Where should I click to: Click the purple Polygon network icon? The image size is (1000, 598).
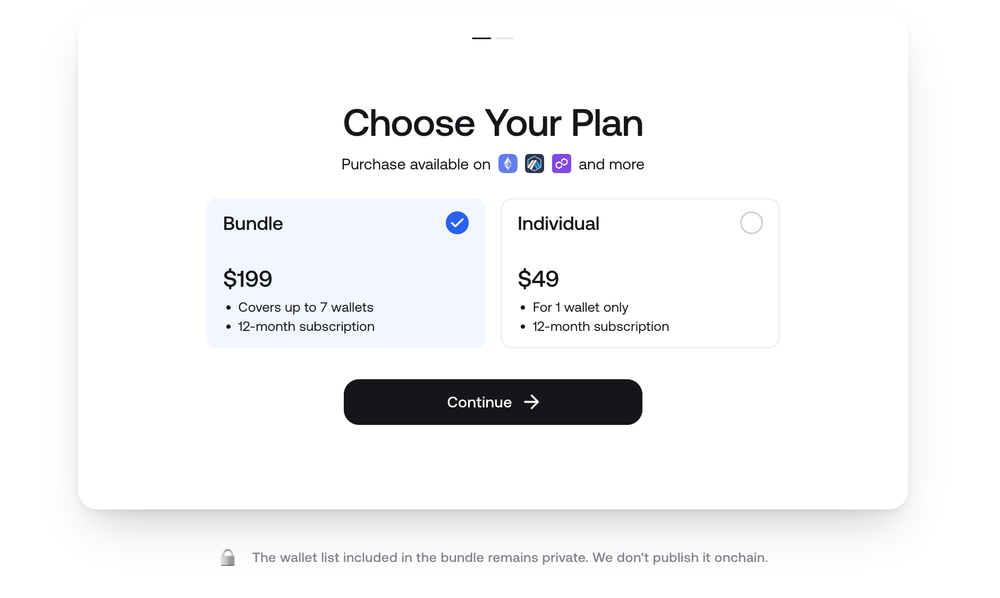pos(562,164)
